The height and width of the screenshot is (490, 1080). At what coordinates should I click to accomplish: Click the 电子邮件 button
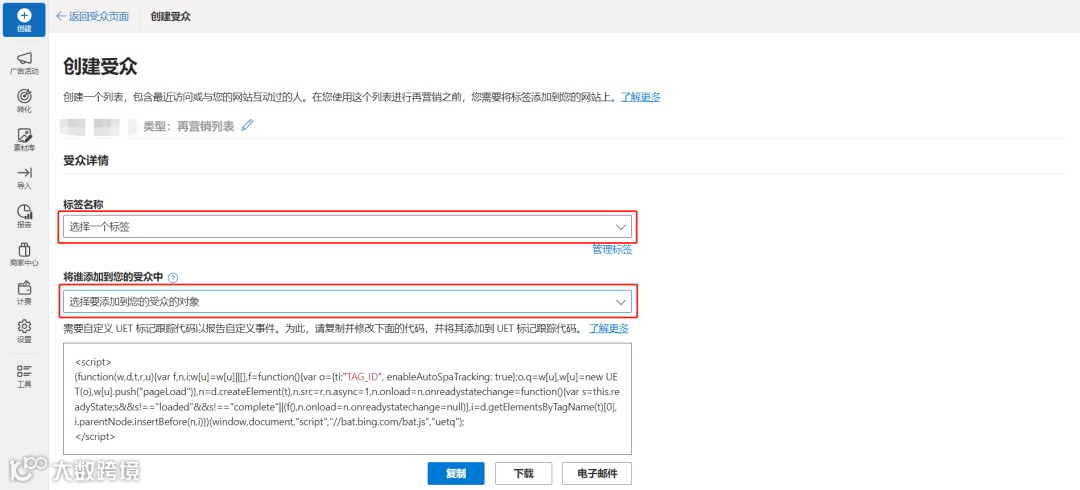[x=597, y=473]
